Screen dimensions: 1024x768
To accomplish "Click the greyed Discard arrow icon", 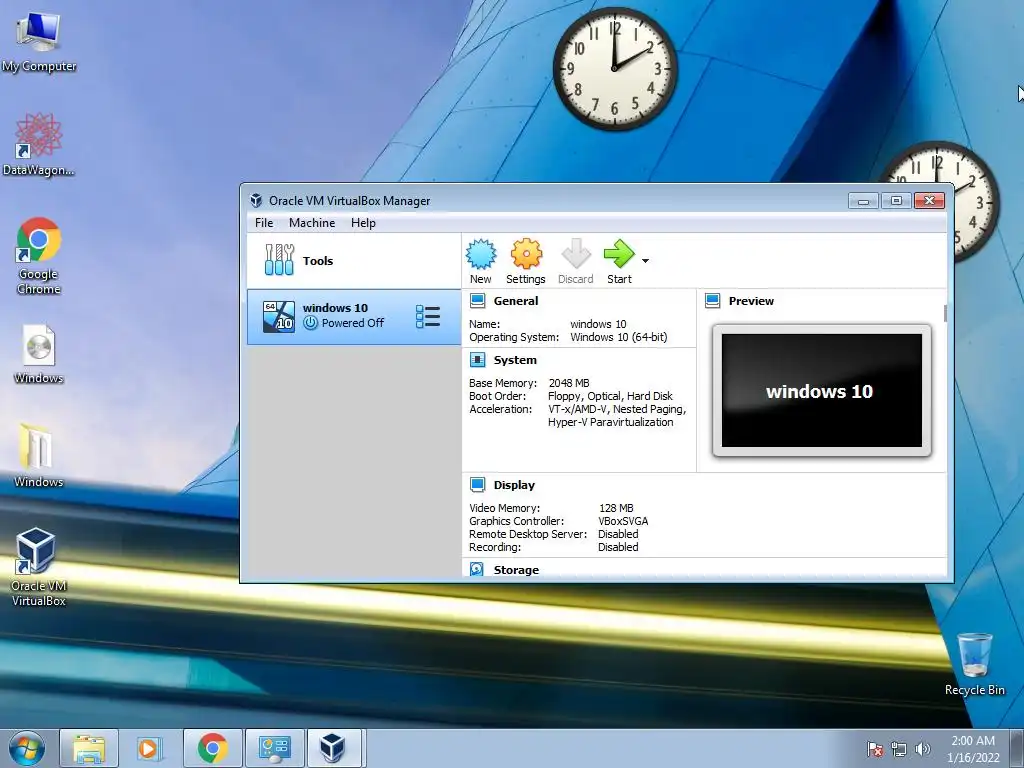I will click(x=575, y=254).
